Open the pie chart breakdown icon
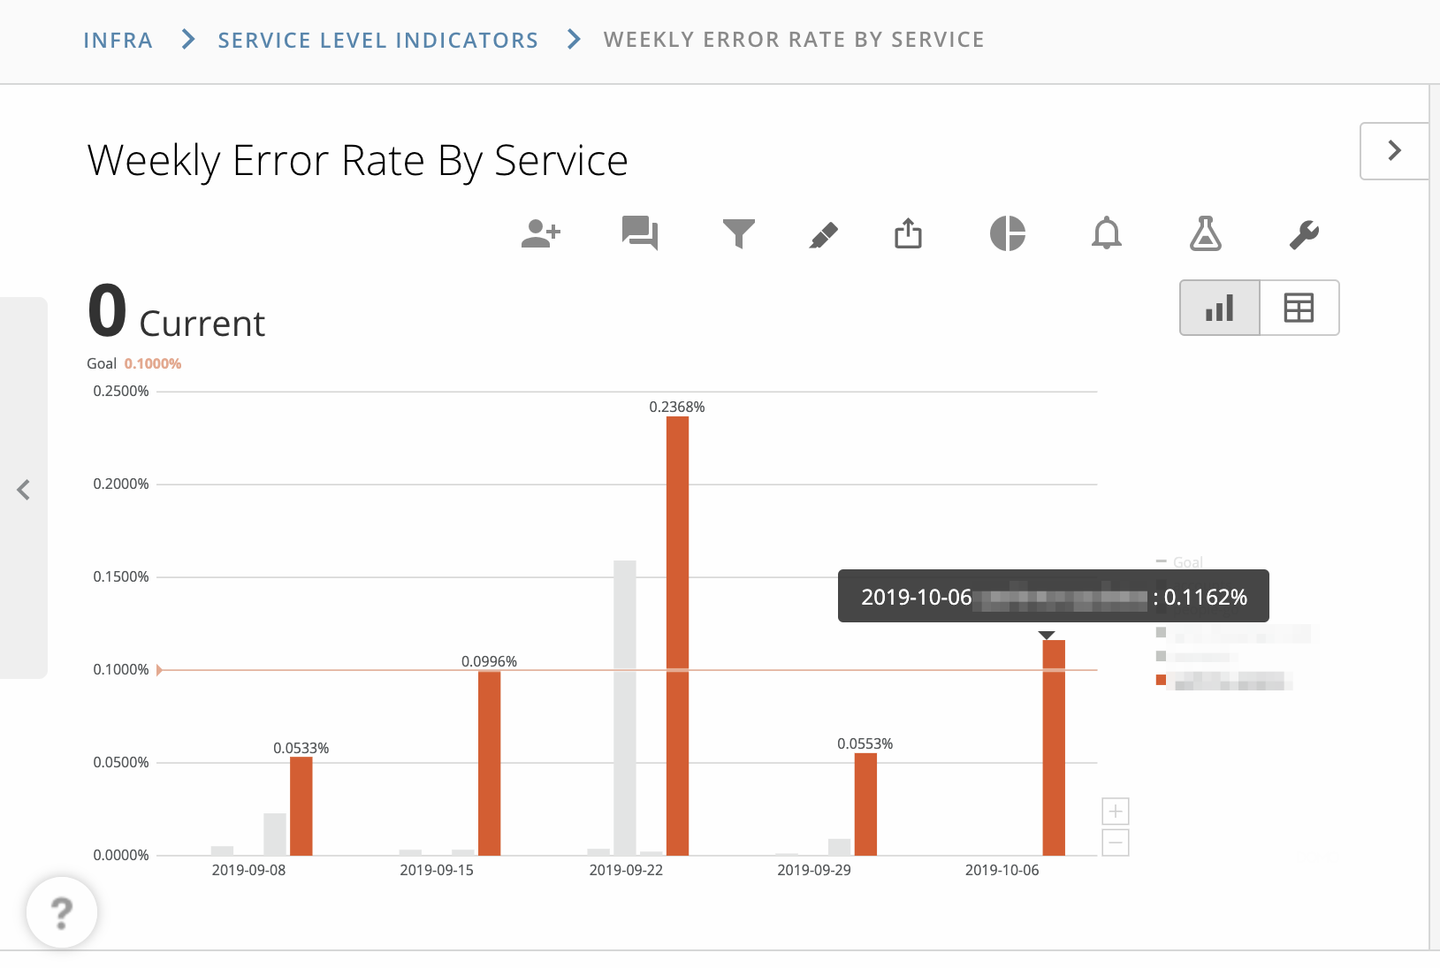 [x=1007, y=234]
